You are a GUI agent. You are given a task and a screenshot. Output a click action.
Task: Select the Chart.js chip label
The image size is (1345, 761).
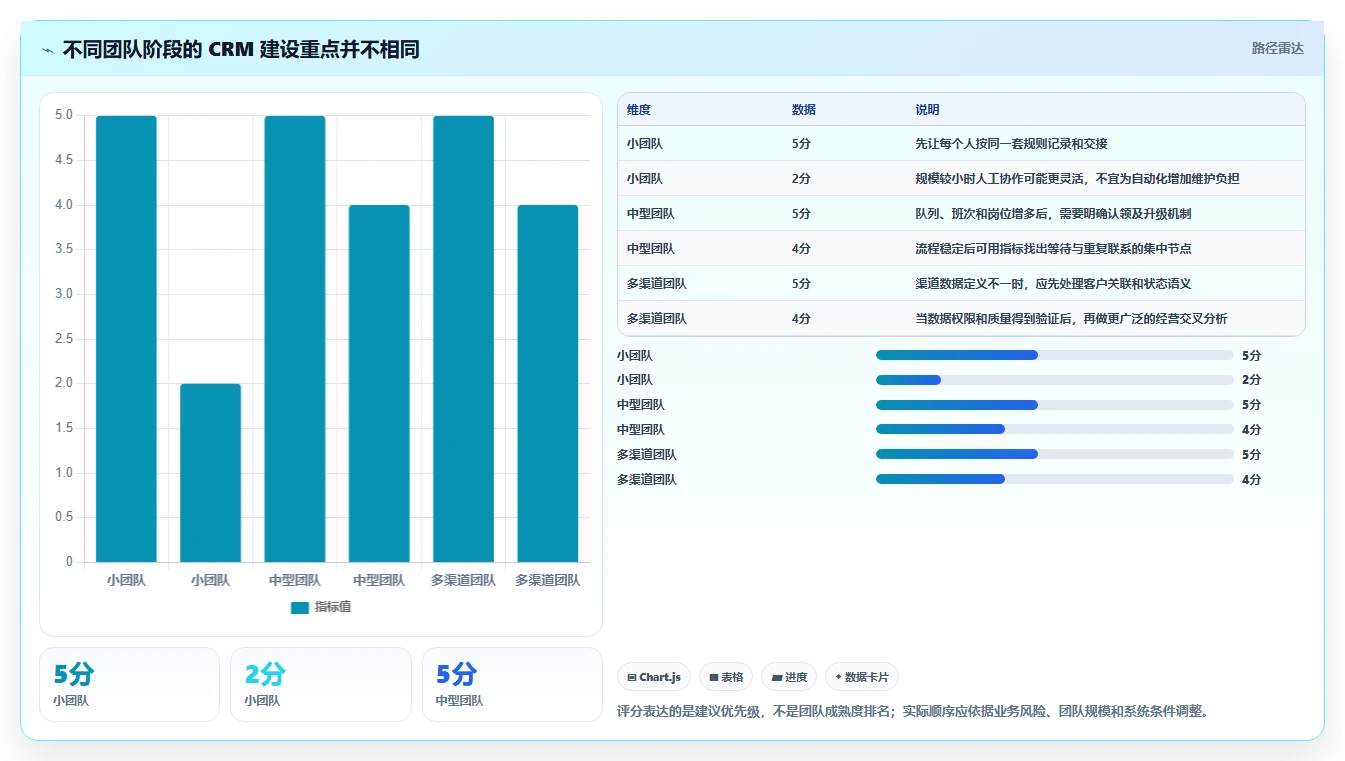660,677
